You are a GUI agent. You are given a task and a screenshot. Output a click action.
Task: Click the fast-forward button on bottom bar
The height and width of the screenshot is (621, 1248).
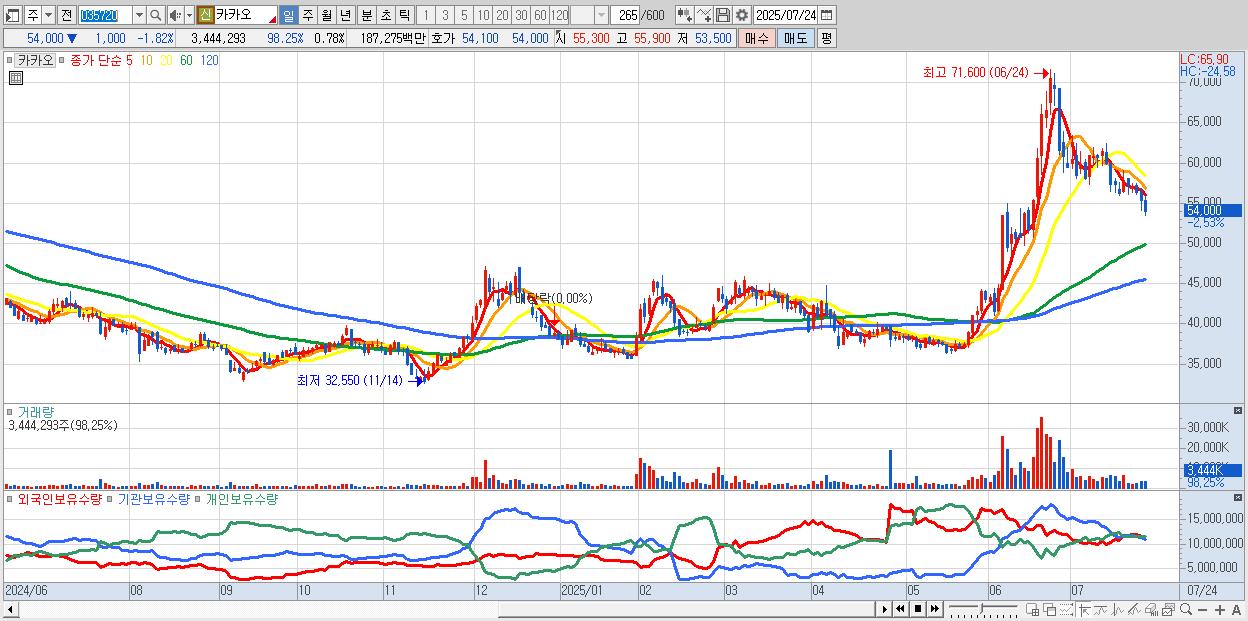tap(934, 609)
